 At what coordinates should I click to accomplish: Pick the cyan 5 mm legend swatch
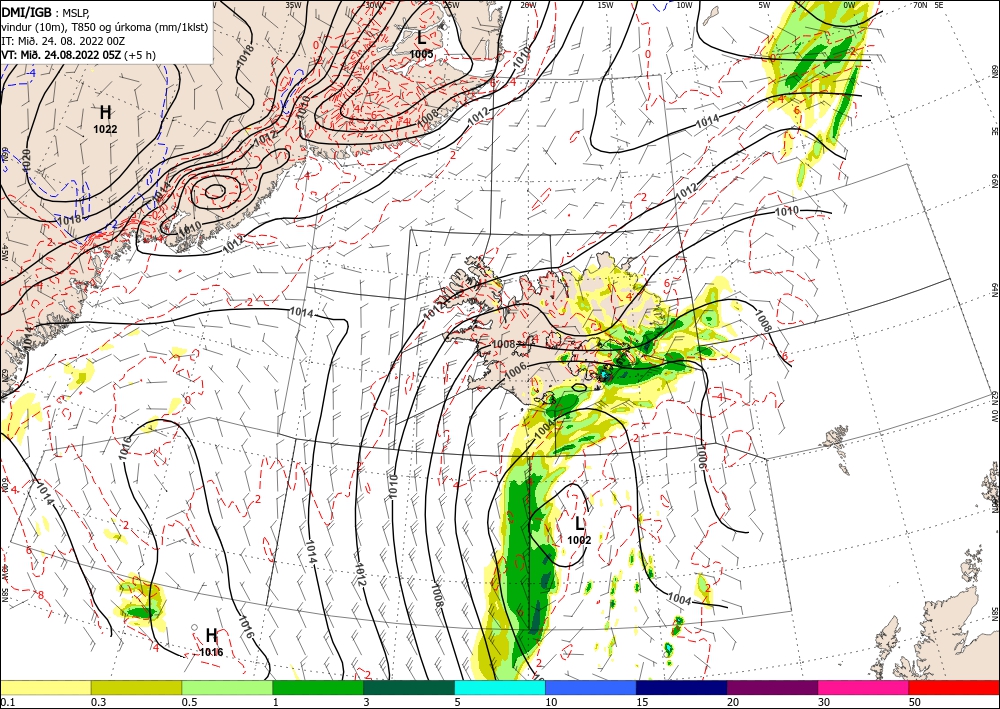point(500,687)
